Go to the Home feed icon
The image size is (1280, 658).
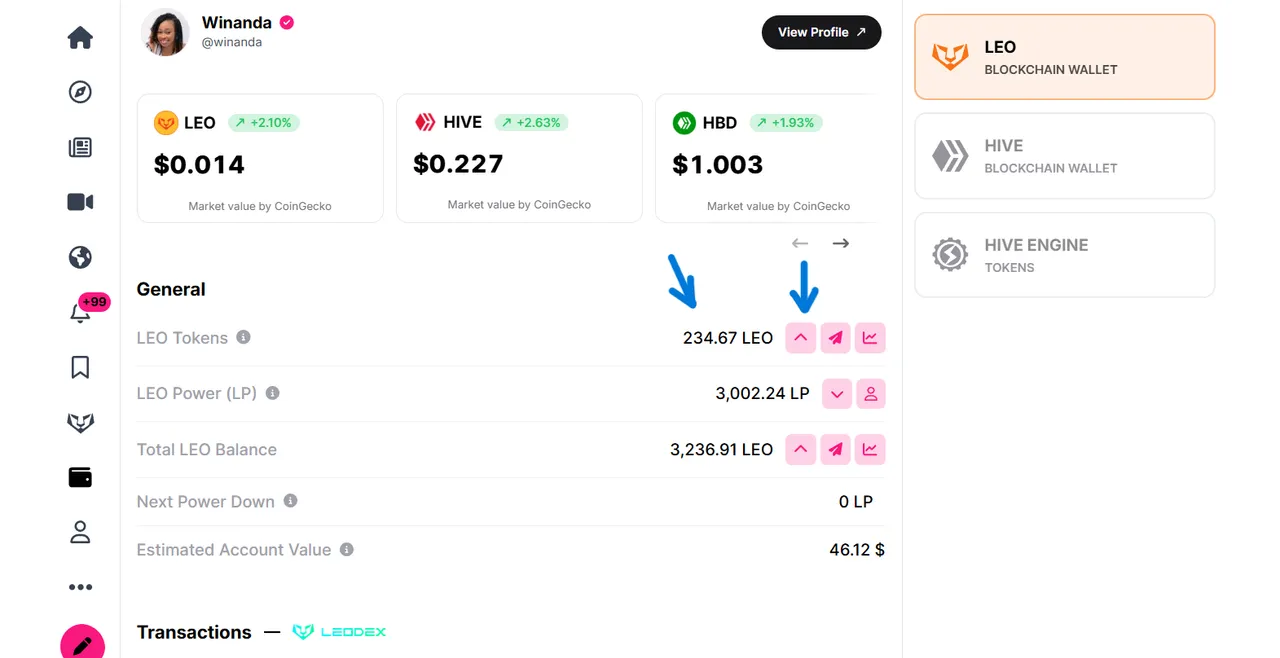click(x=80, y=38)
